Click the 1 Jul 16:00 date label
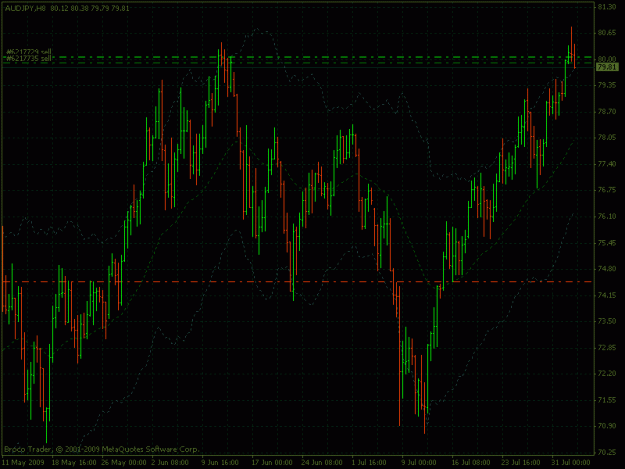Screen dimensions: 625x469 pyautogui.click(x=369, y=463)
